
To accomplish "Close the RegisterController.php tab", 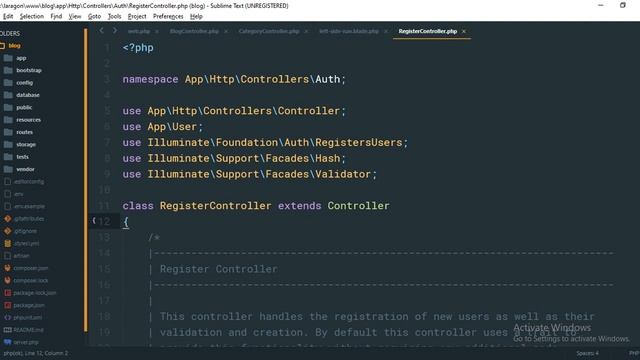I will pyautogui.click(x=464, y=31).
